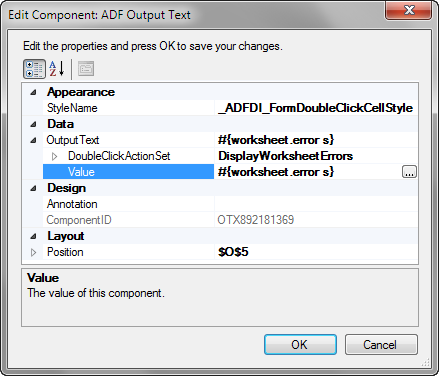The width and height of the screenshot is (439, 376).
Task: Expand the Position property
Action: (33, 252)
